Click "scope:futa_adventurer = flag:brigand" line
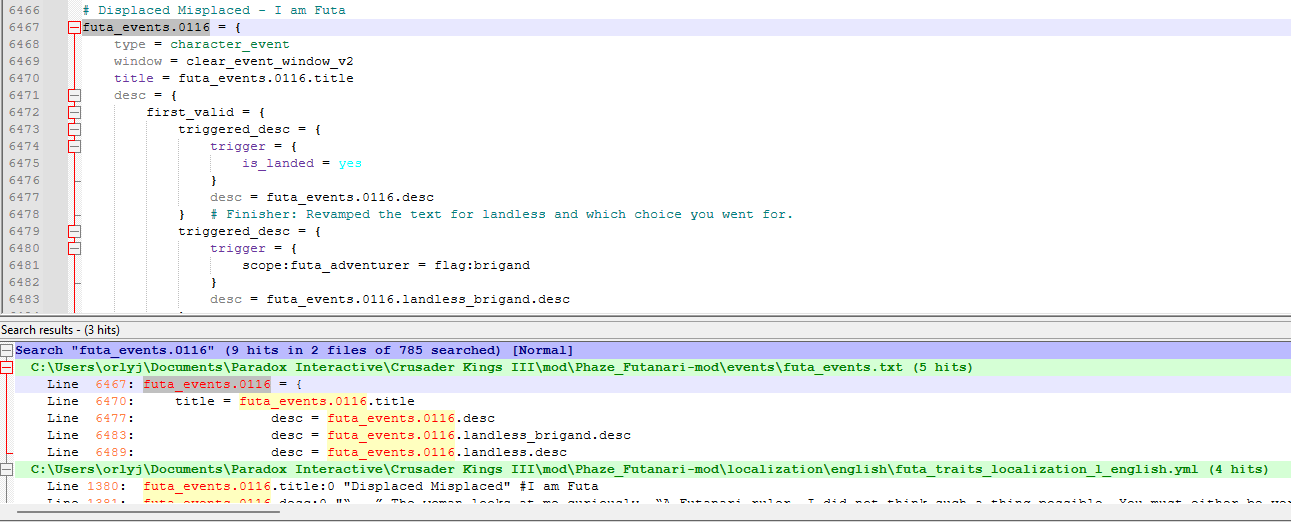This screenshot has height=522, width=1291. click(x=386, y=265)
